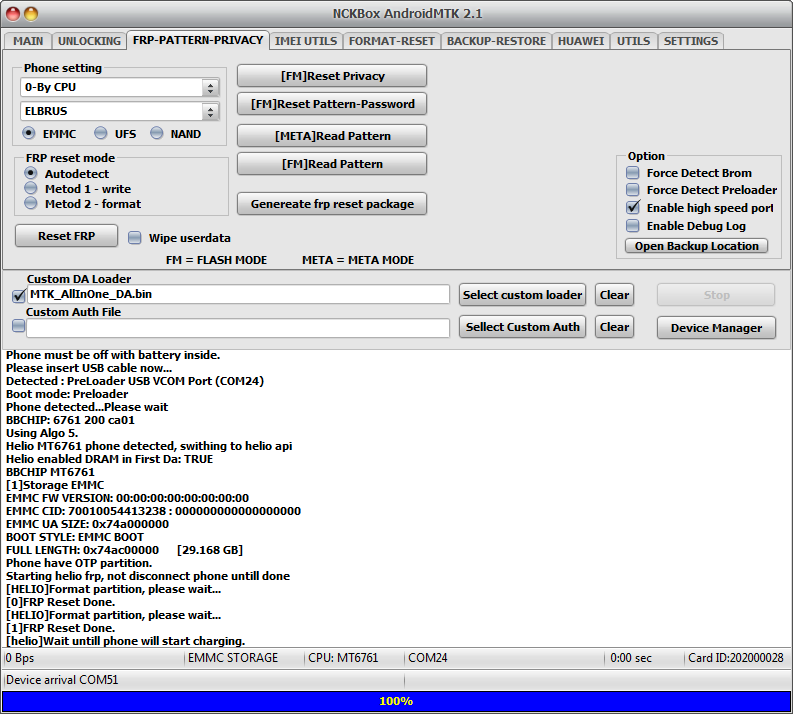Click log line 'Boot mode: Preloader'
793x714 pixels.
pyautogui.click(x=67, y=394)
